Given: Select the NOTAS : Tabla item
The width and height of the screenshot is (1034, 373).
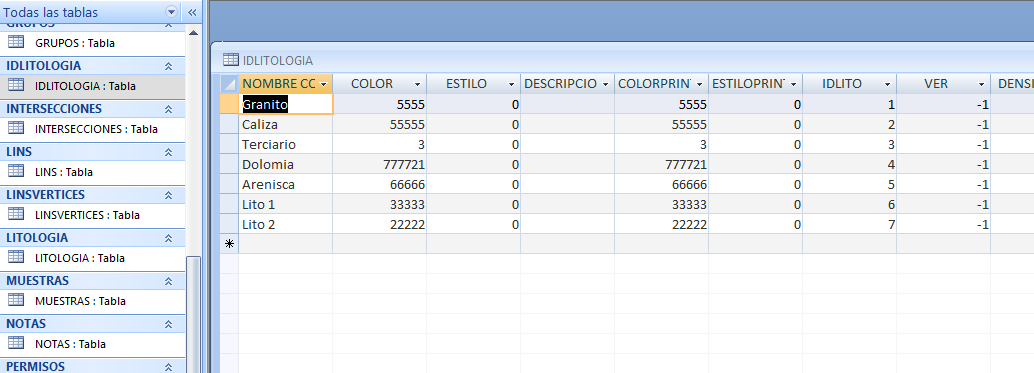Looking at the screenshot, I should pyautogui.click(x=93, y=343).
